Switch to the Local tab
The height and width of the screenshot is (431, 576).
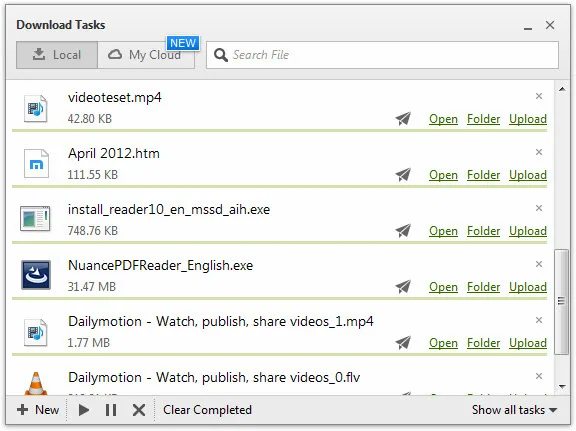(x=57, y=55)
